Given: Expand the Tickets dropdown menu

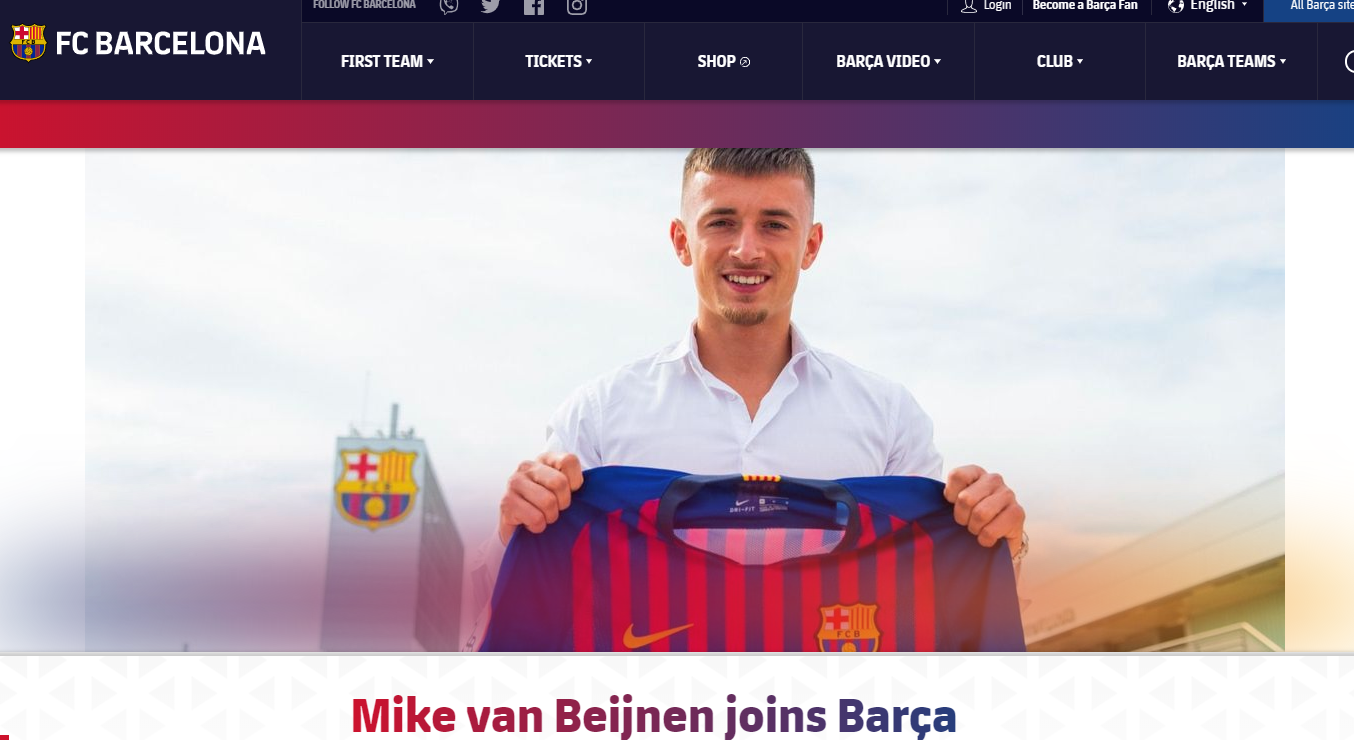Looking at the screenshot, I should tap(559, 61).
